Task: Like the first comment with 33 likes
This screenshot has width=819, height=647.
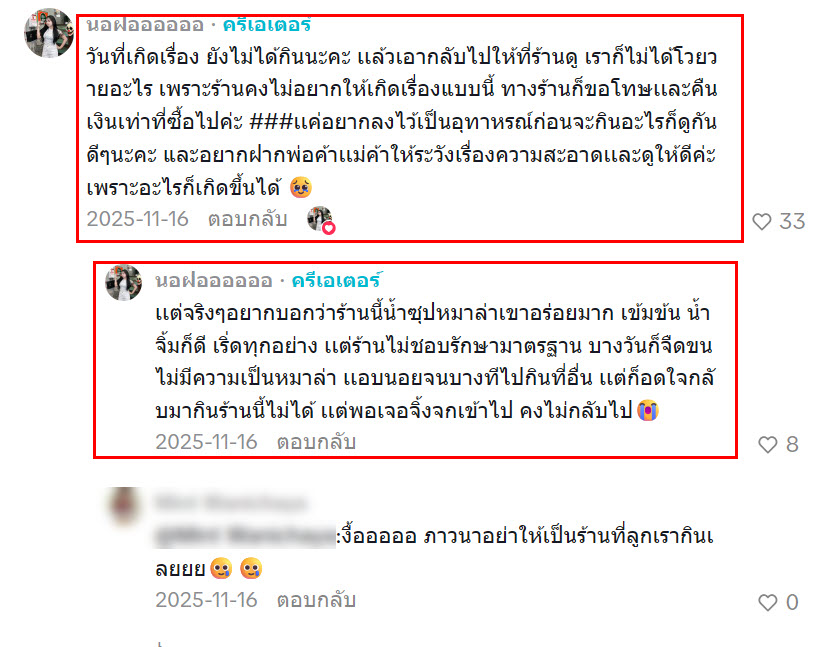Action: click(762, 221)
